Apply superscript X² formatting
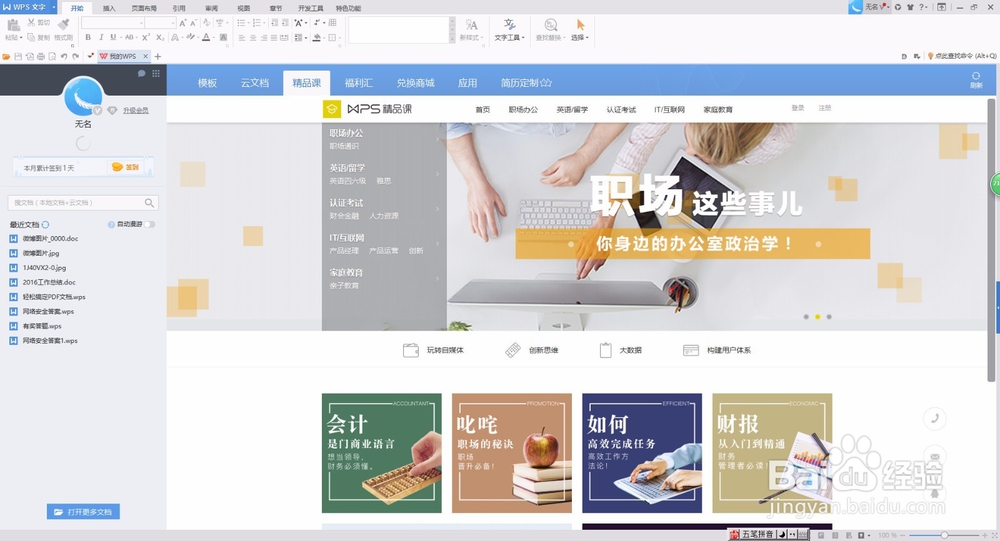Image resolution: width=1000 pixels, height=541 pixels. click(146, 38)
